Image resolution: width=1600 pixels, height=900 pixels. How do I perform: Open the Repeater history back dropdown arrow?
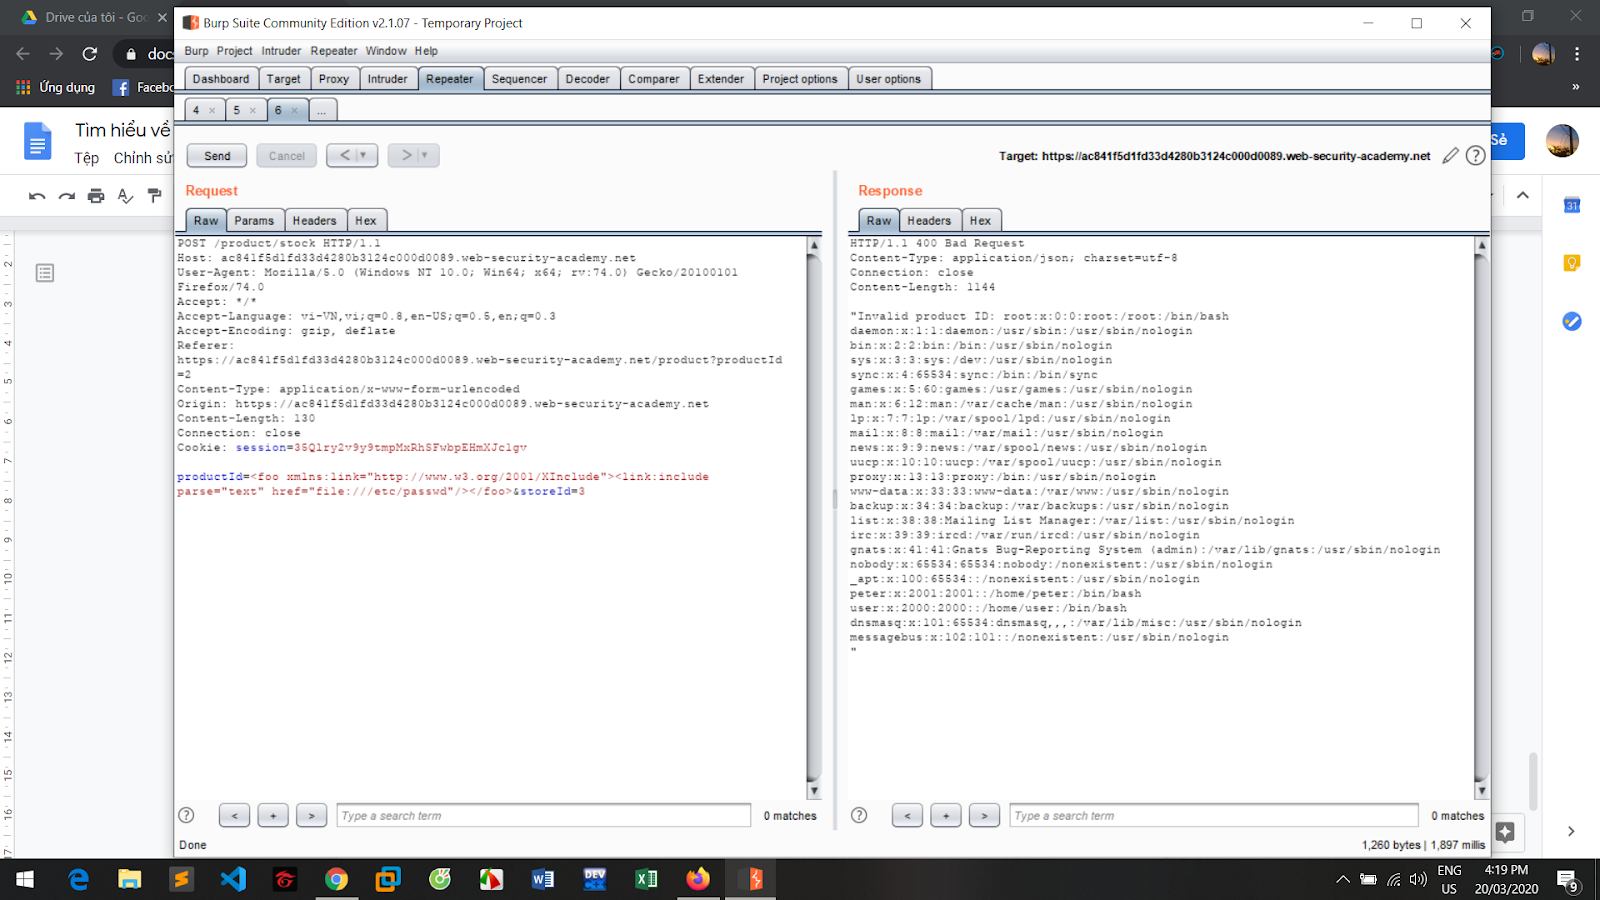coord(363,155)
